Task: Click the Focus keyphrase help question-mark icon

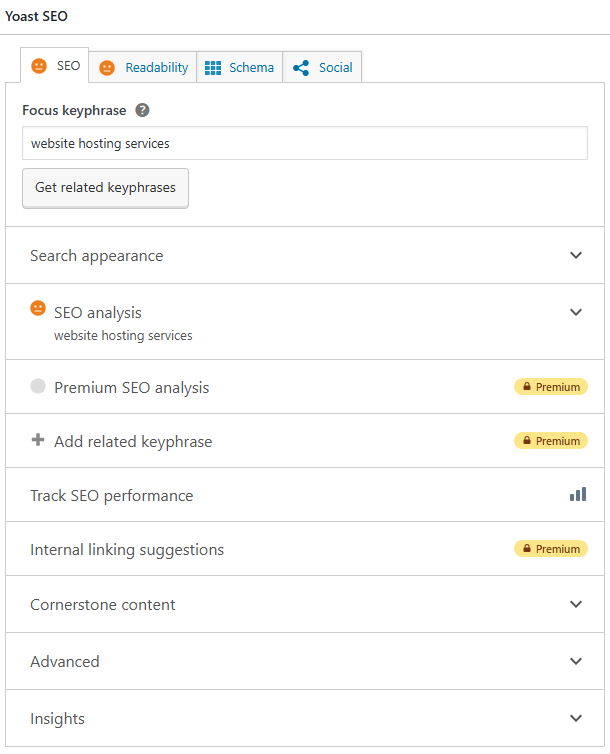Action: [143, 110]
